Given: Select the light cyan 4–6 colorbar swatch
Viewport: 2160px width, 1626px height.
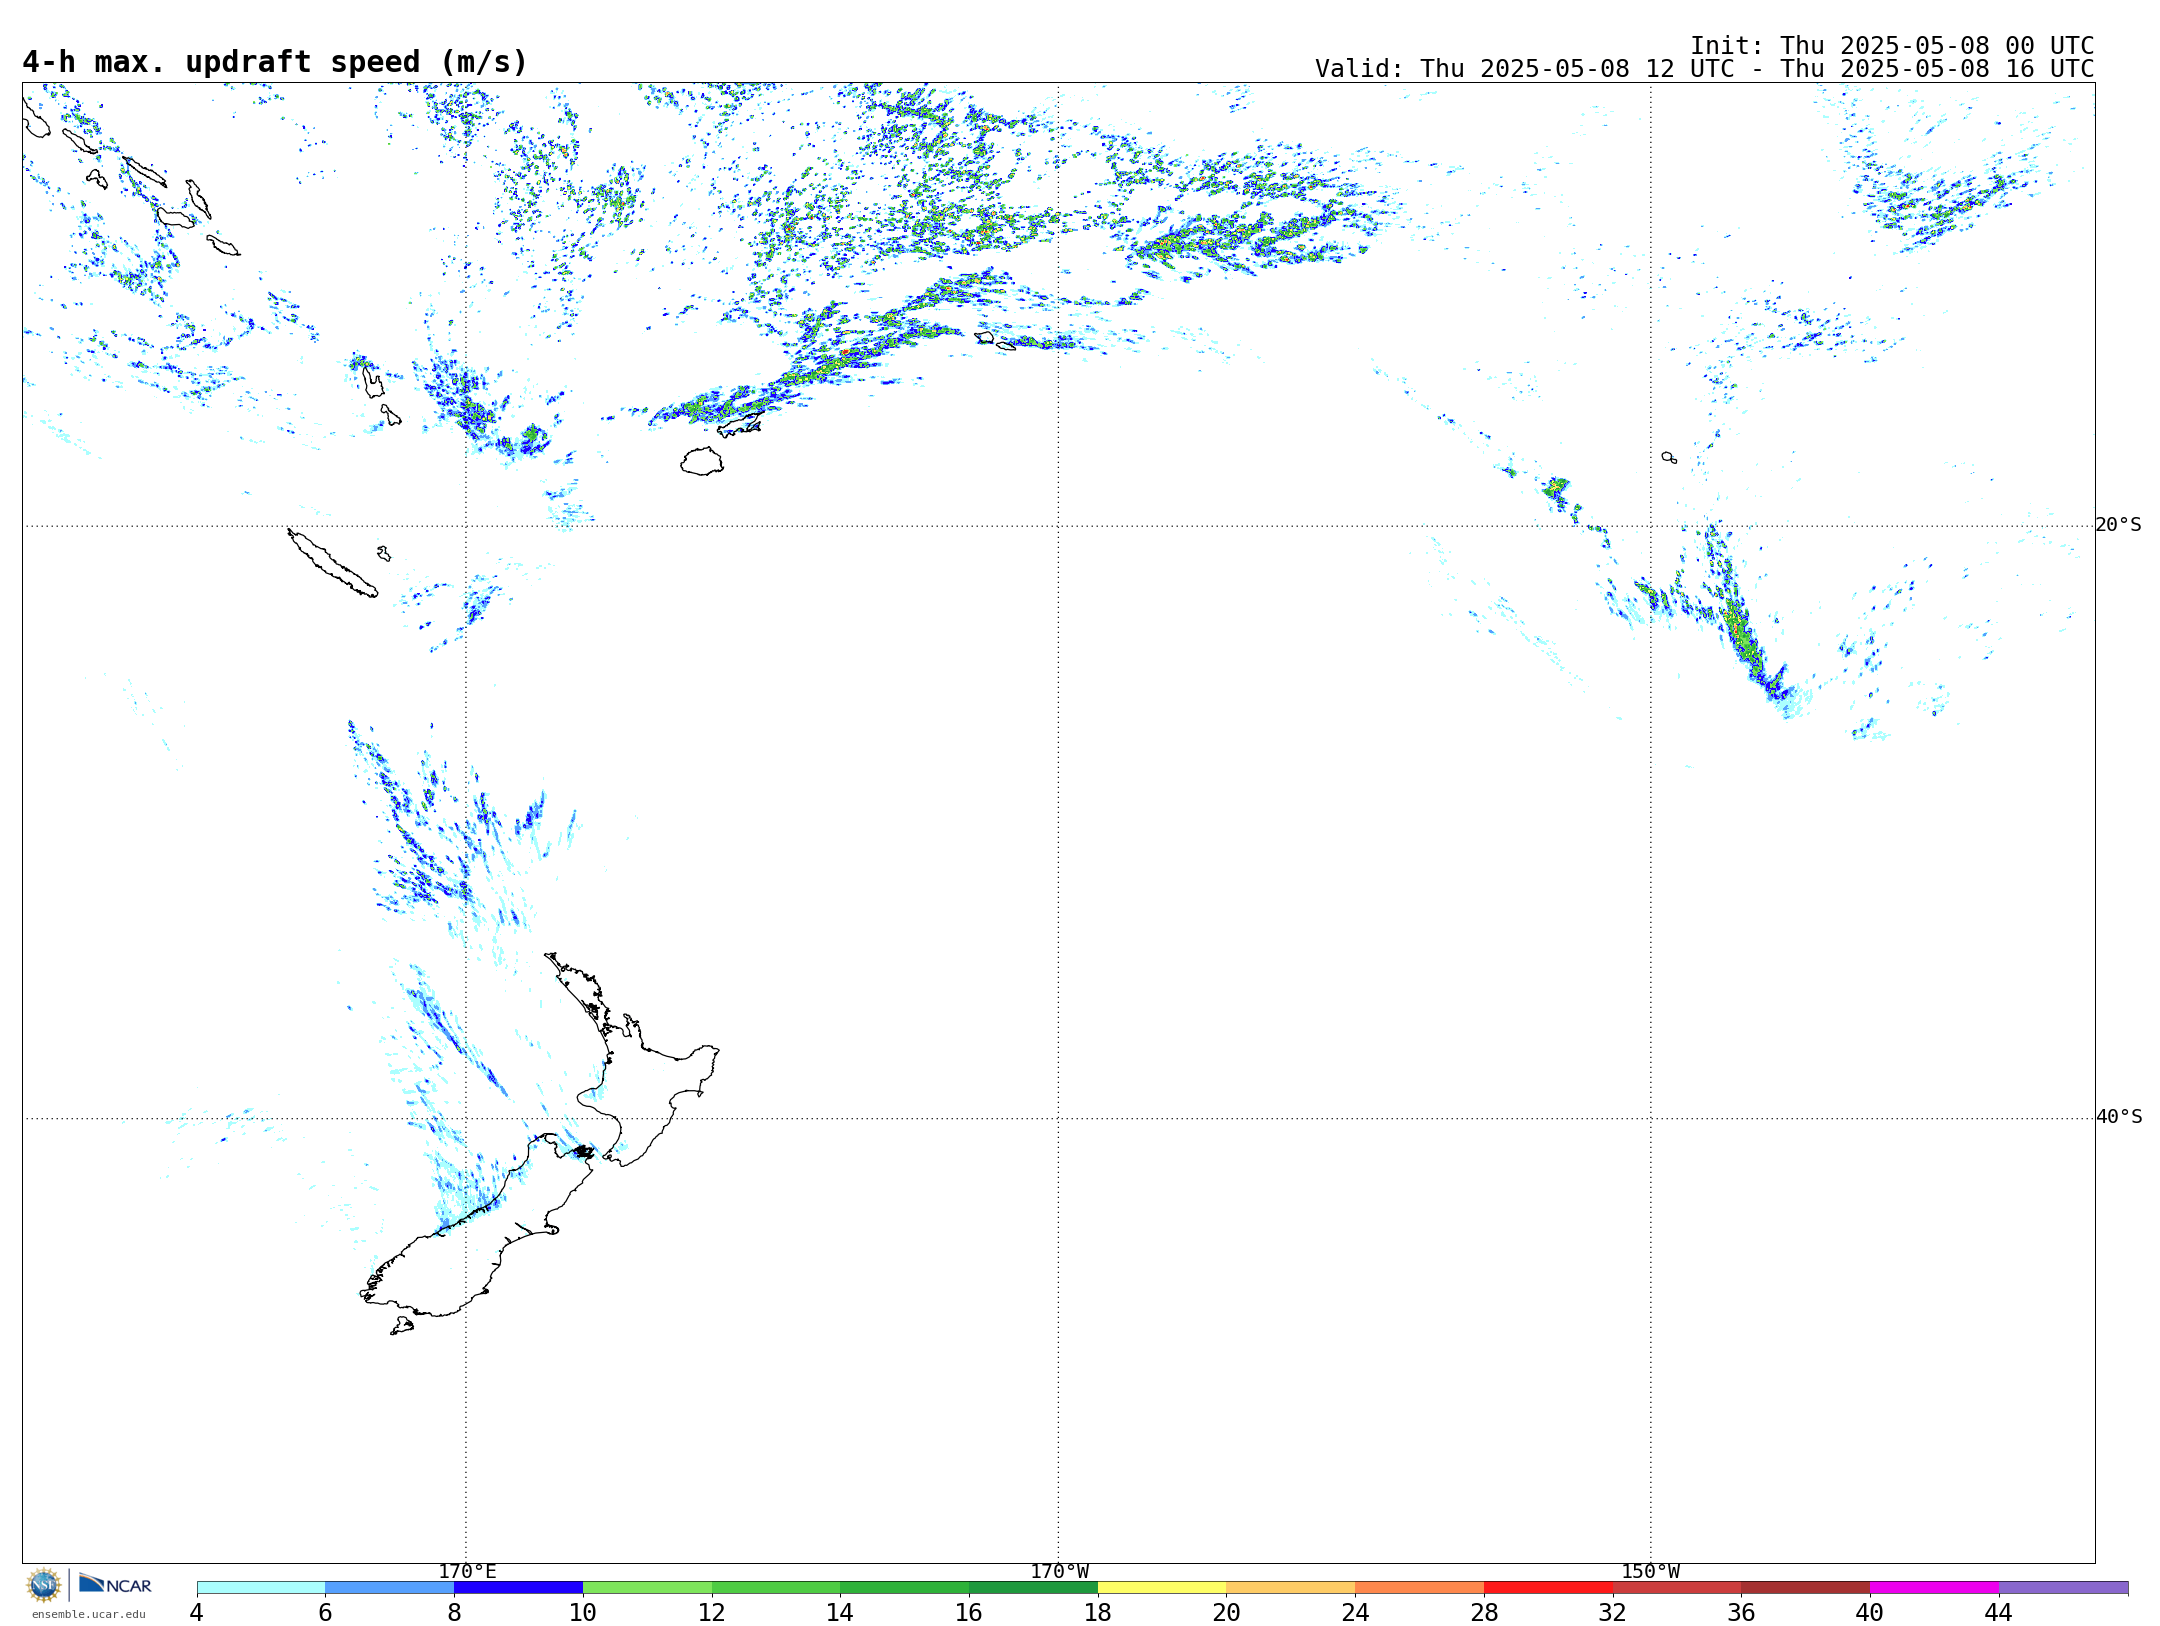Looking at the screenshot, I should (x=261, y=1588).
